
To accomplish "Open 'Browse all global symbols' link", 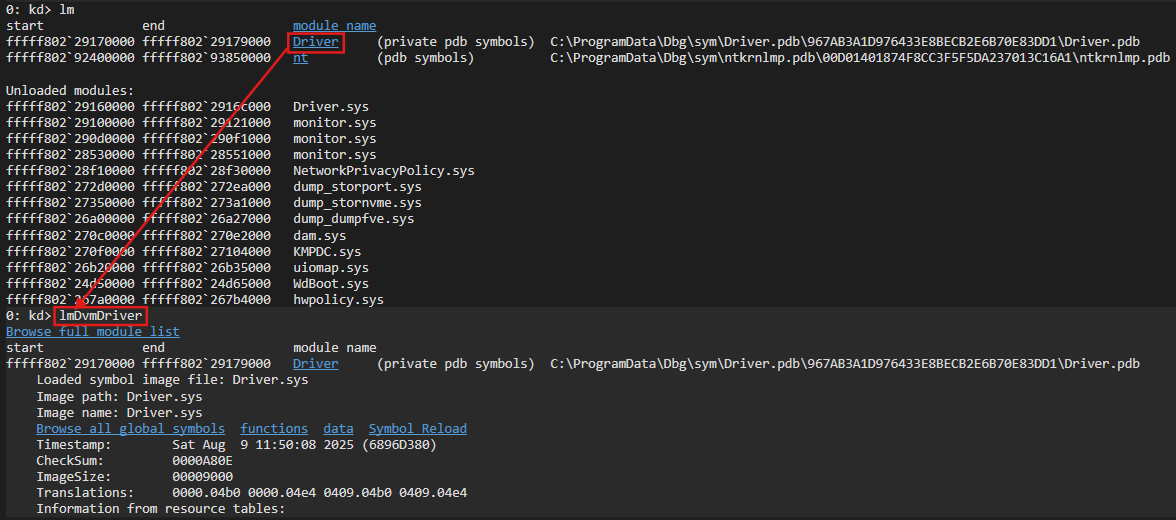I will pyautogui.click(x=131, y=428).
